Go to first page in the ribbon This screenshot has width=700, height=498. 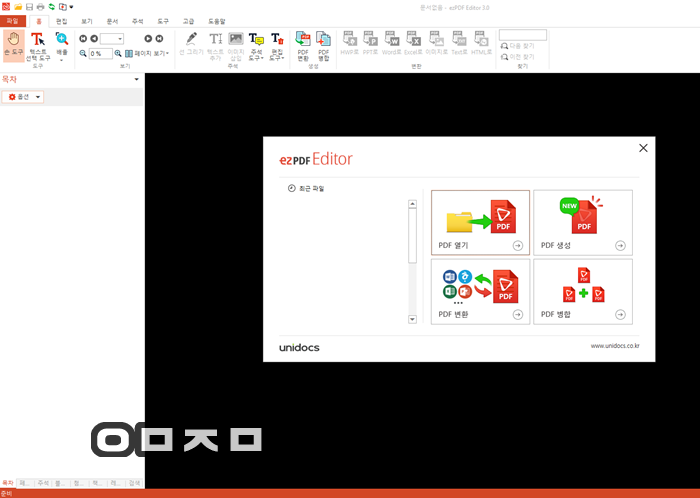coord(83,39)
